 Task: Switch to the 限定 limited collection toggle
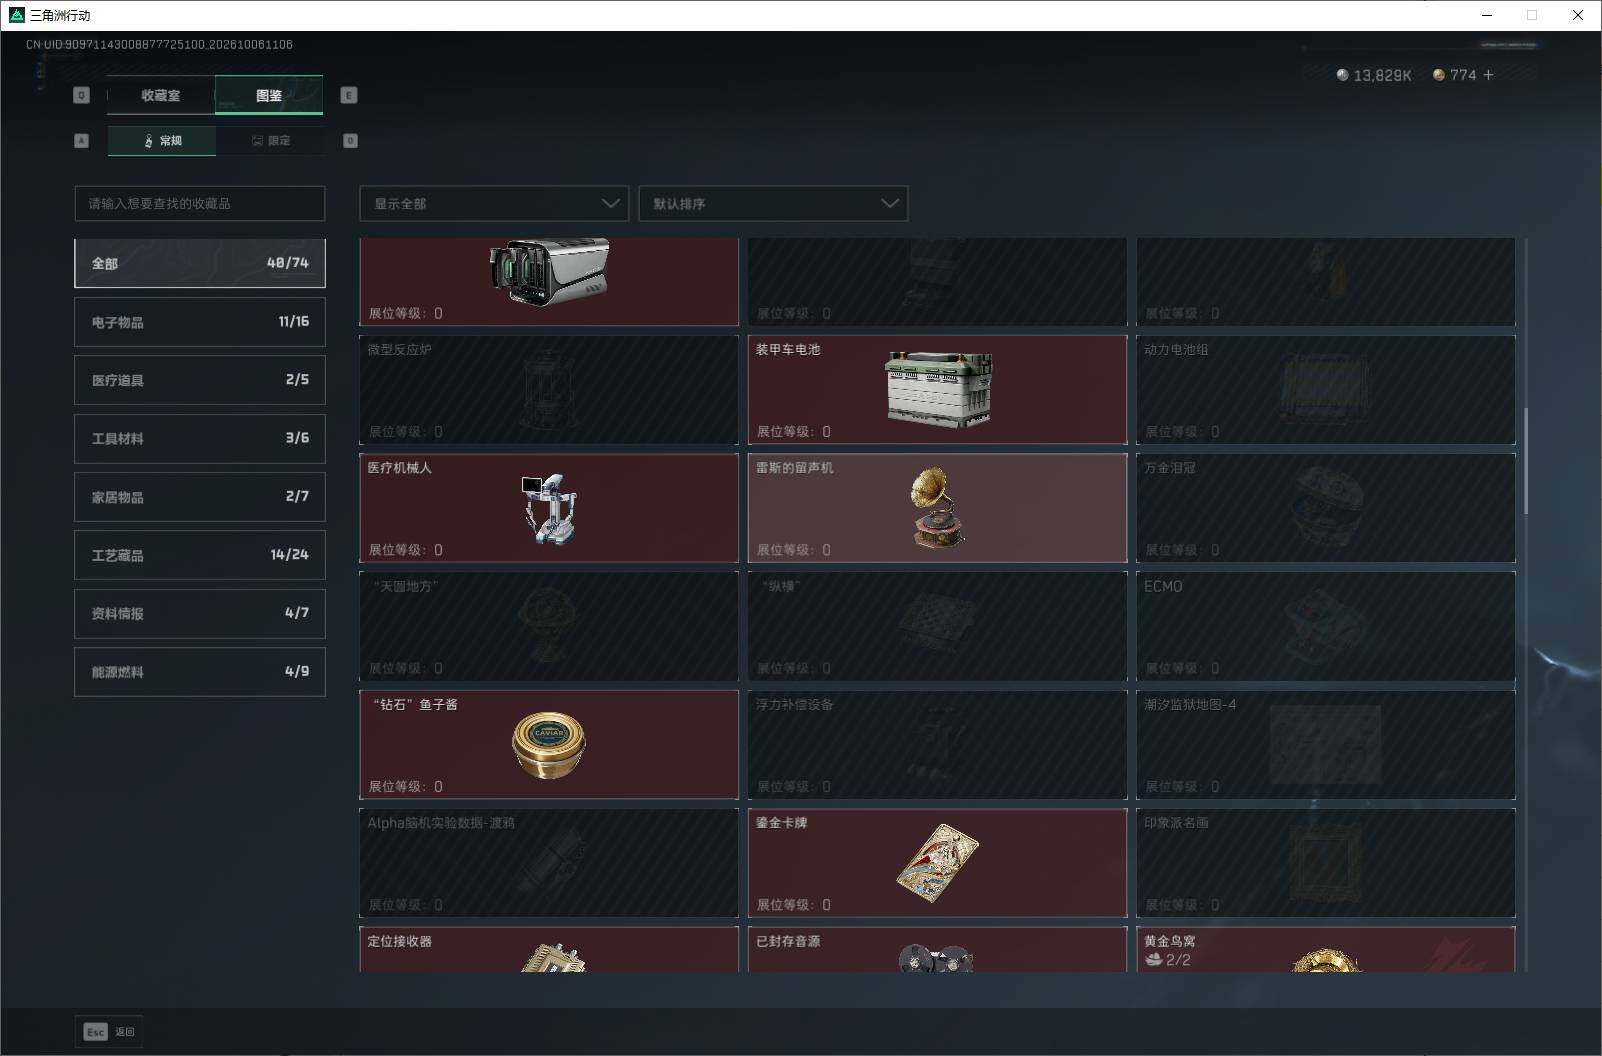point(270,141)
